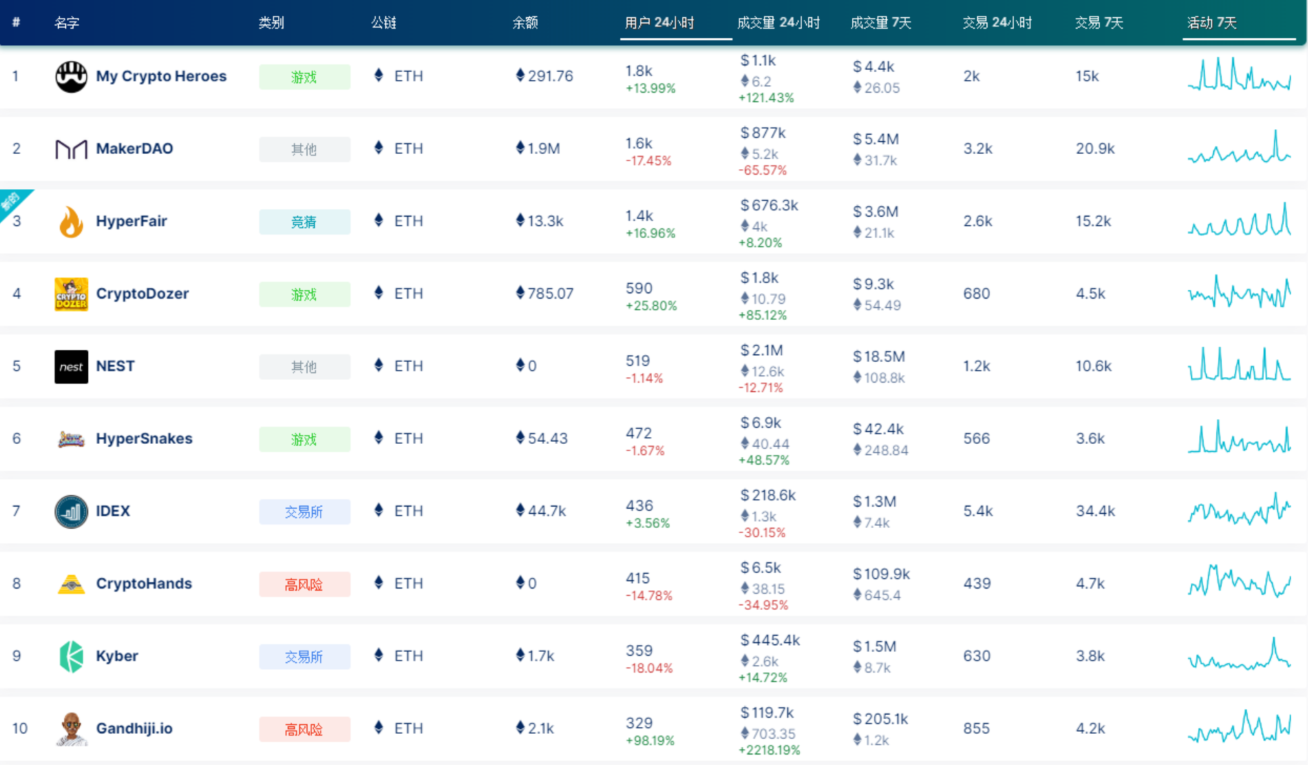Open the IDEX round logo icon

point(71,511)
